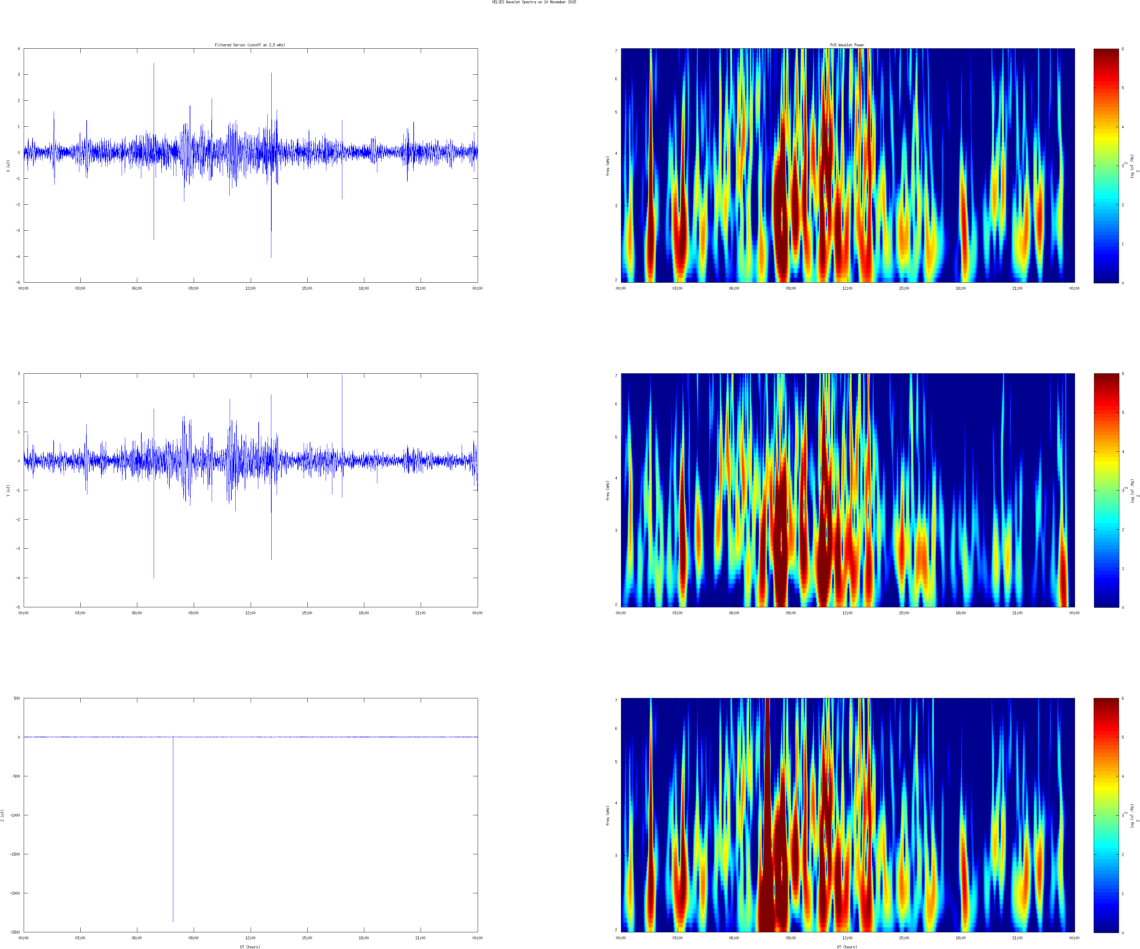Click the X component filtered series plot

[x=251, y=165]
